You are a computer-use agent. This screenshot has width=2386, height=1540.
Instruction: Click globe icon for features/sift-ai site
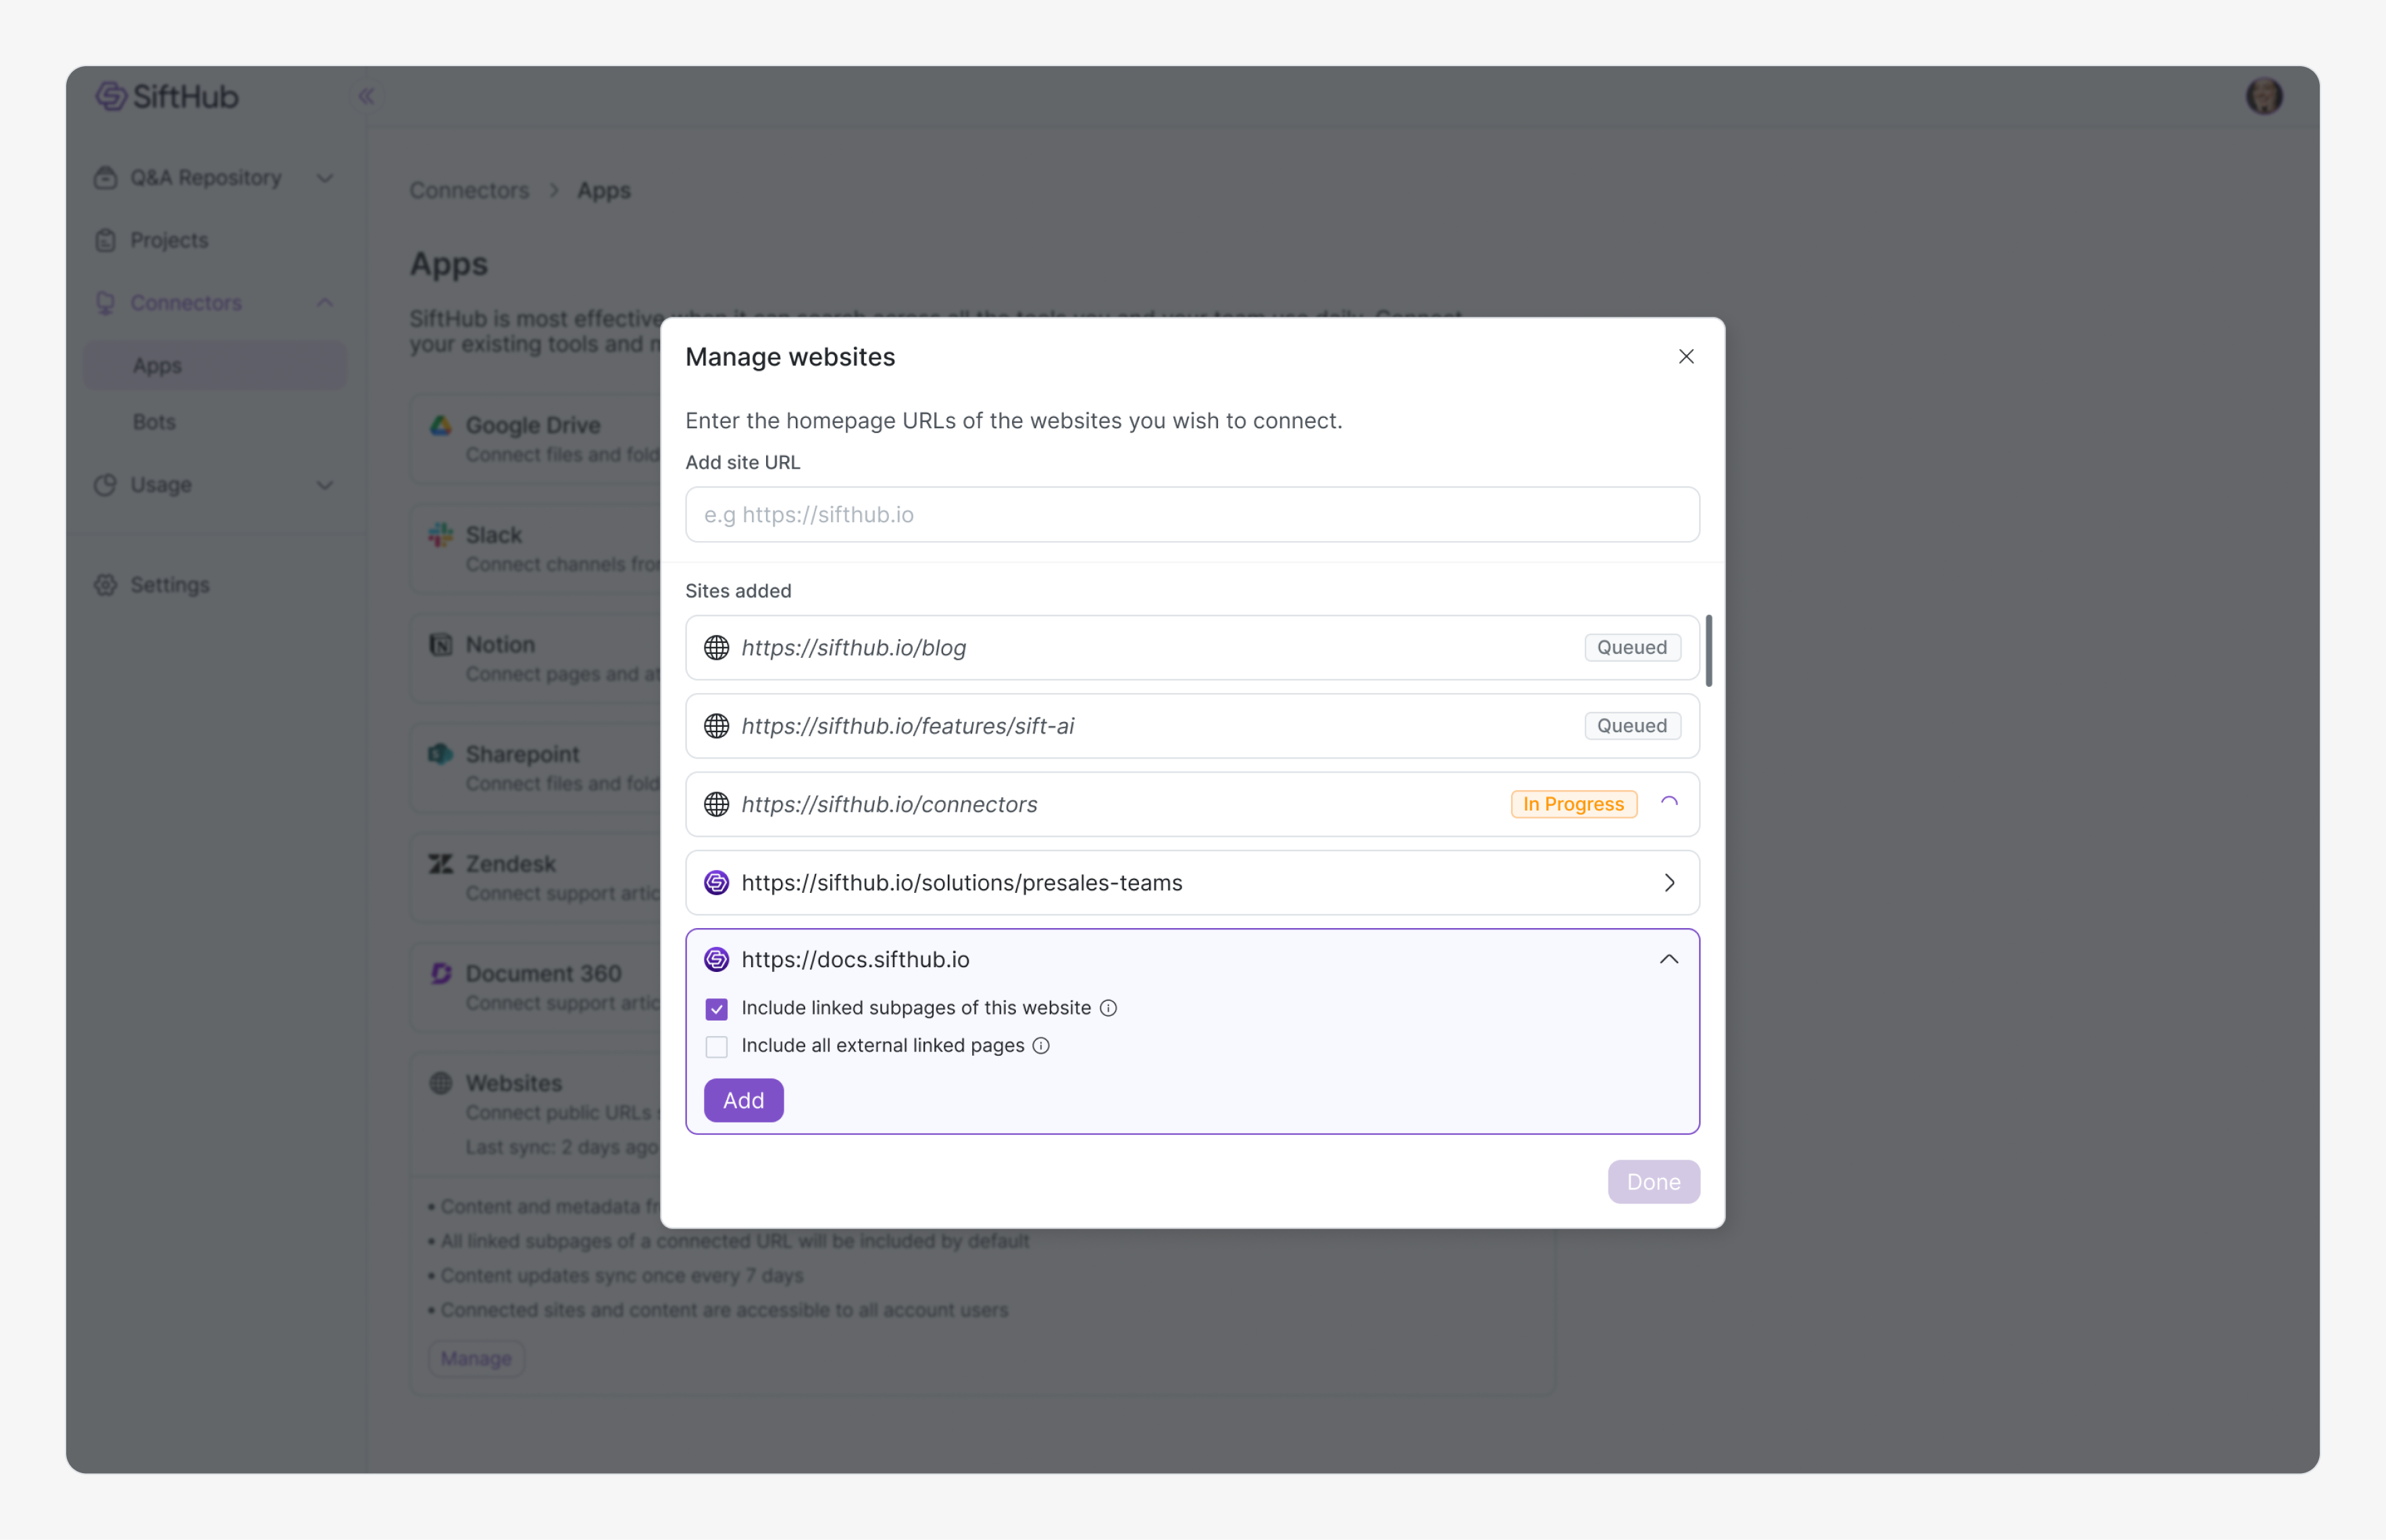[x=716, y=726]
